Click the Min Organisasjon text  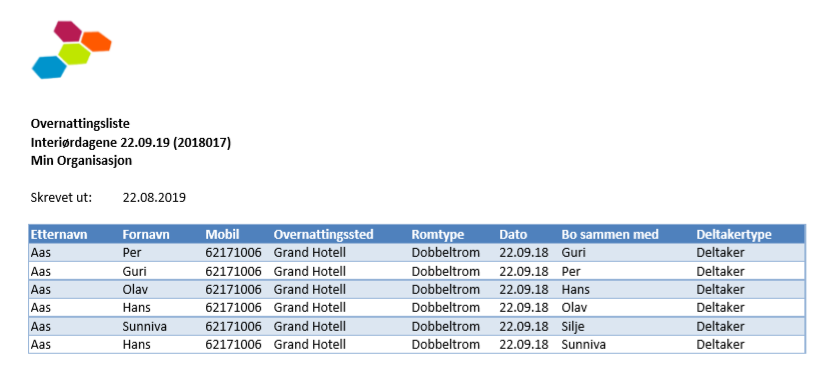[x=81, y=161]
